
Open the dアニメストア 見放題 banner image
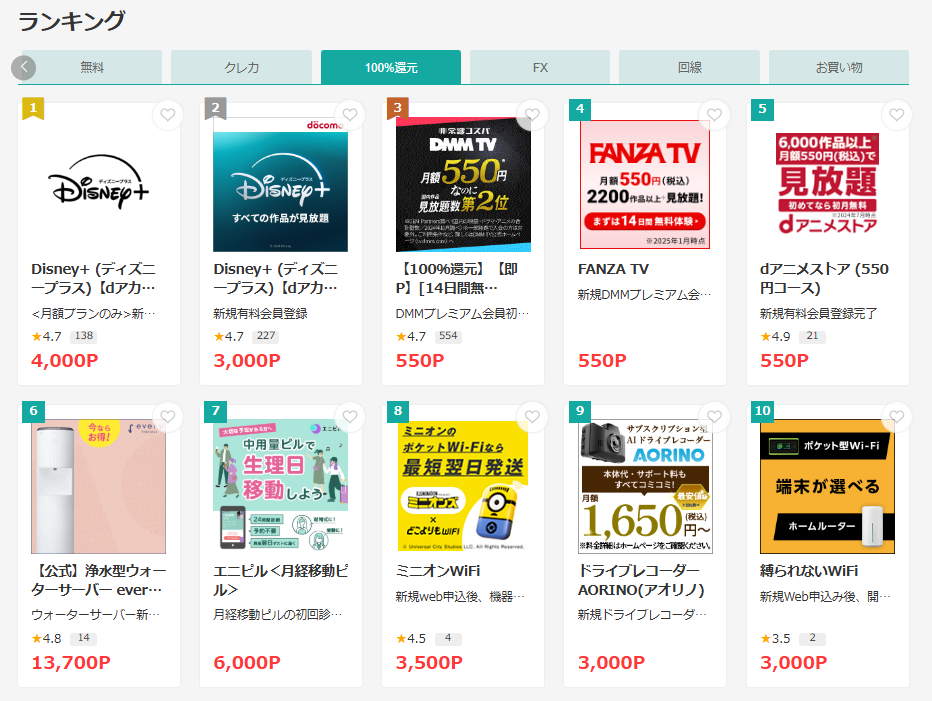coord(827,184)
